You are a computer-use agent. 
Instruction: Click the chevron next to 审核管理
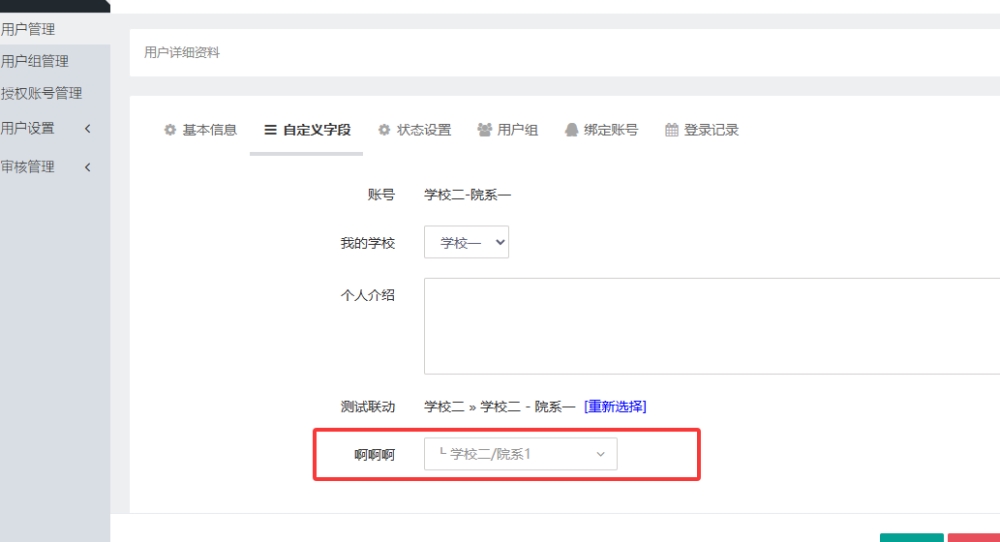(x=87, y=167)
